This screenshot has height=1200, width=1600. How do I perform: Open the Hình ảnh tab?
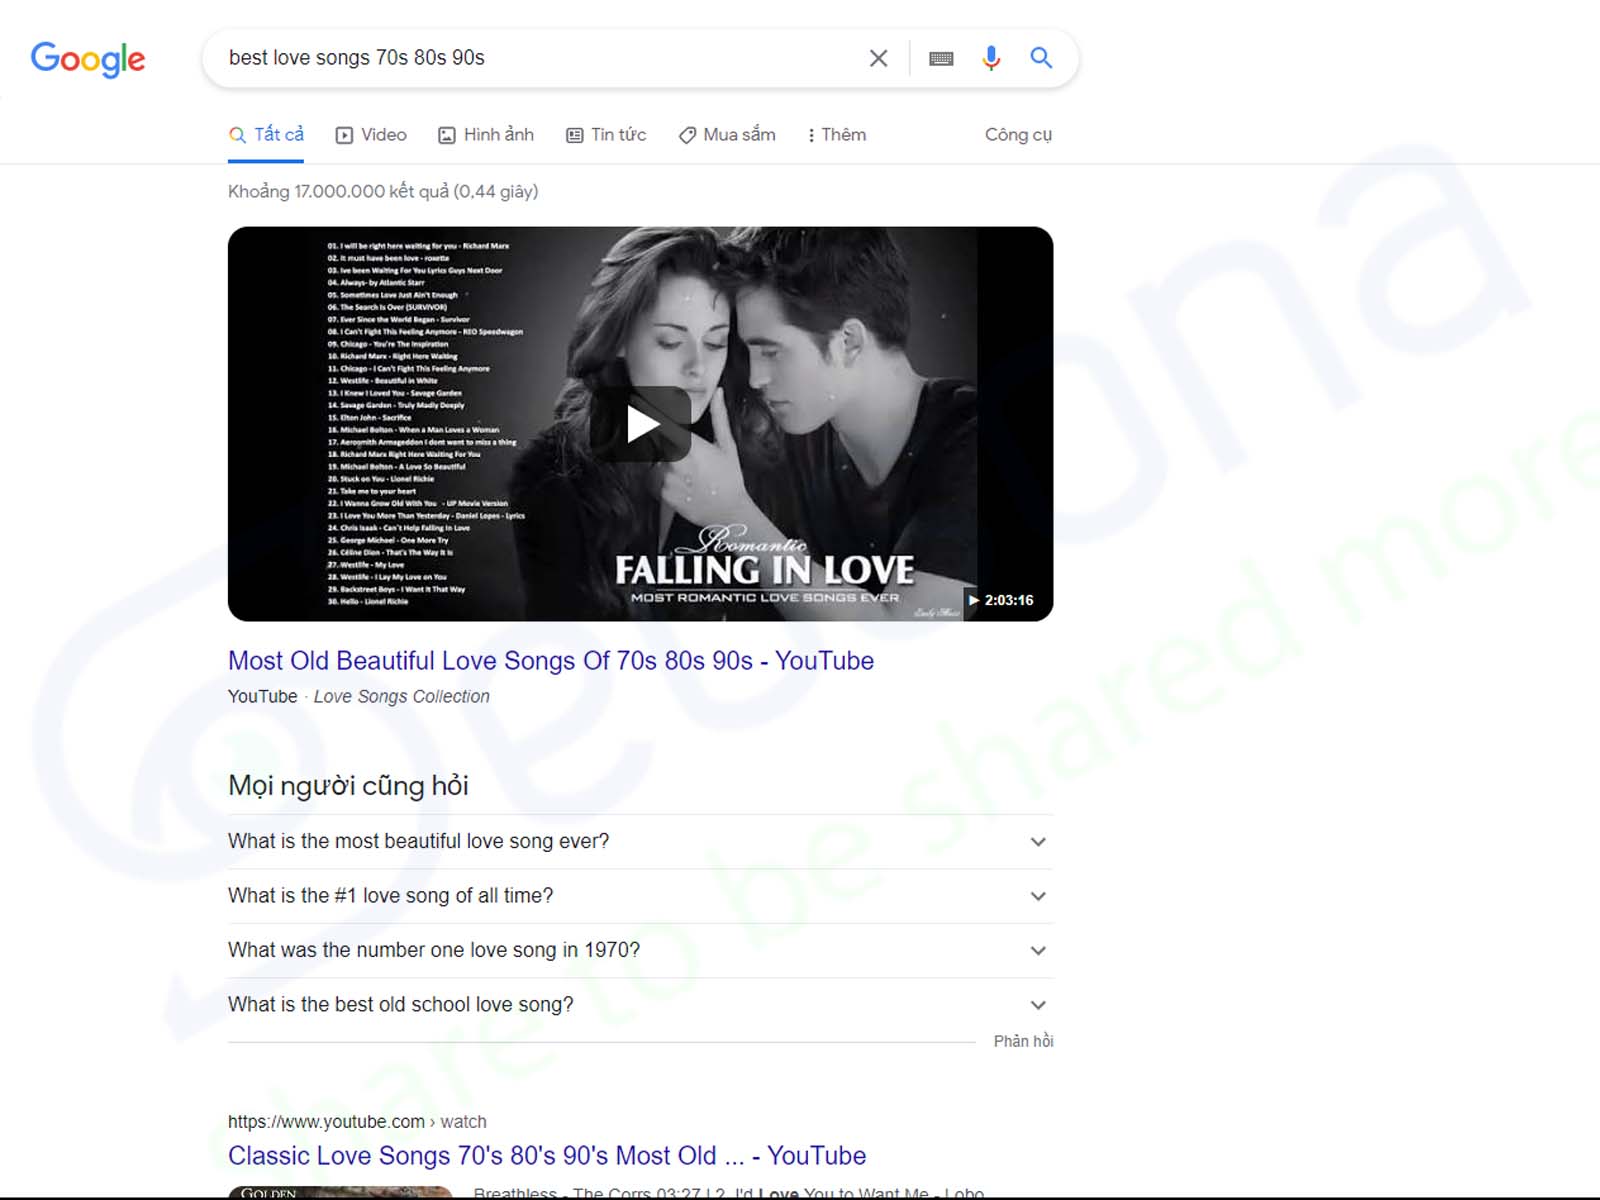point(486,135)
